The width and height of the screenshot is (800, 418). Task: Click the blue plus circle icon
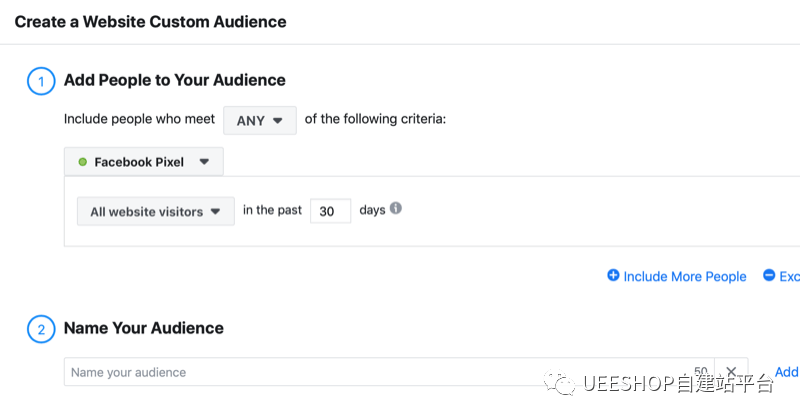613,276
